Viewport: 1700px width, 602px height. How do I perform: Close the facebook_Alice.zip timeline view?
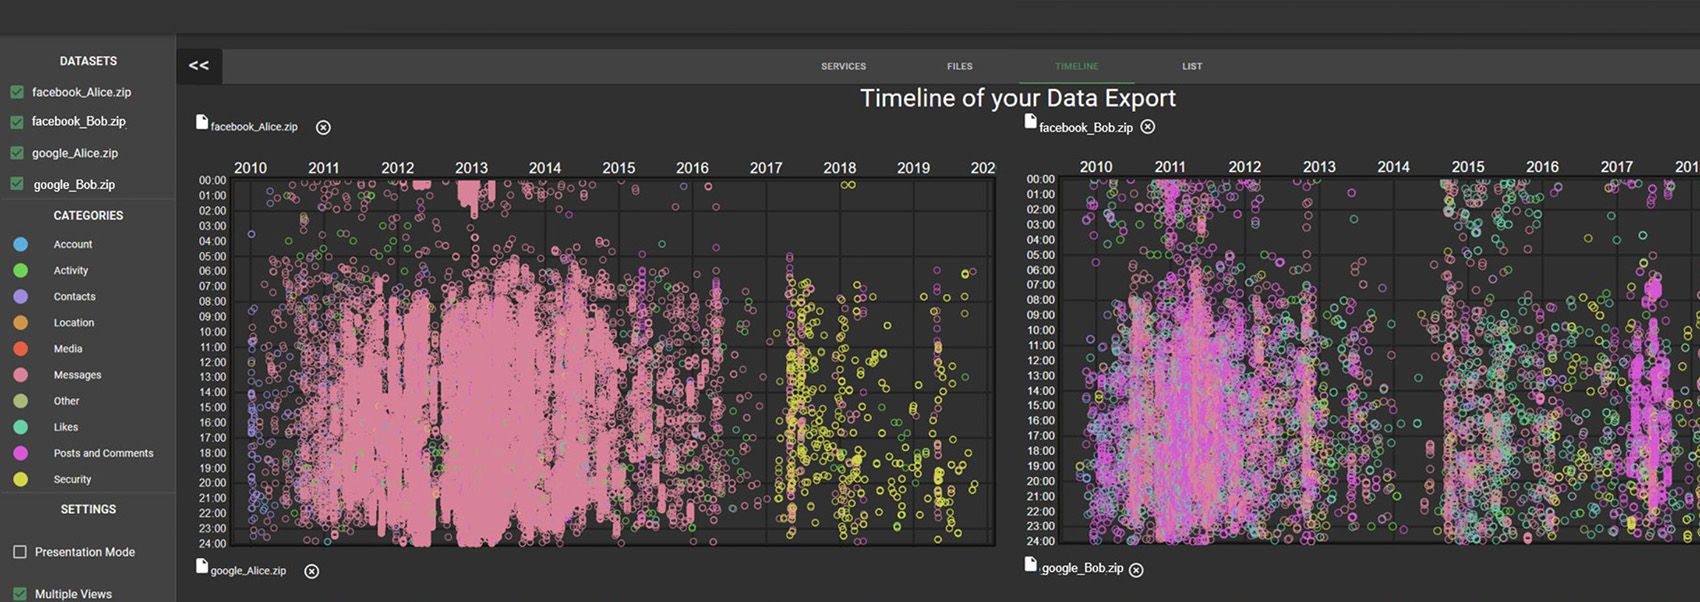click(x=323, y=127)
